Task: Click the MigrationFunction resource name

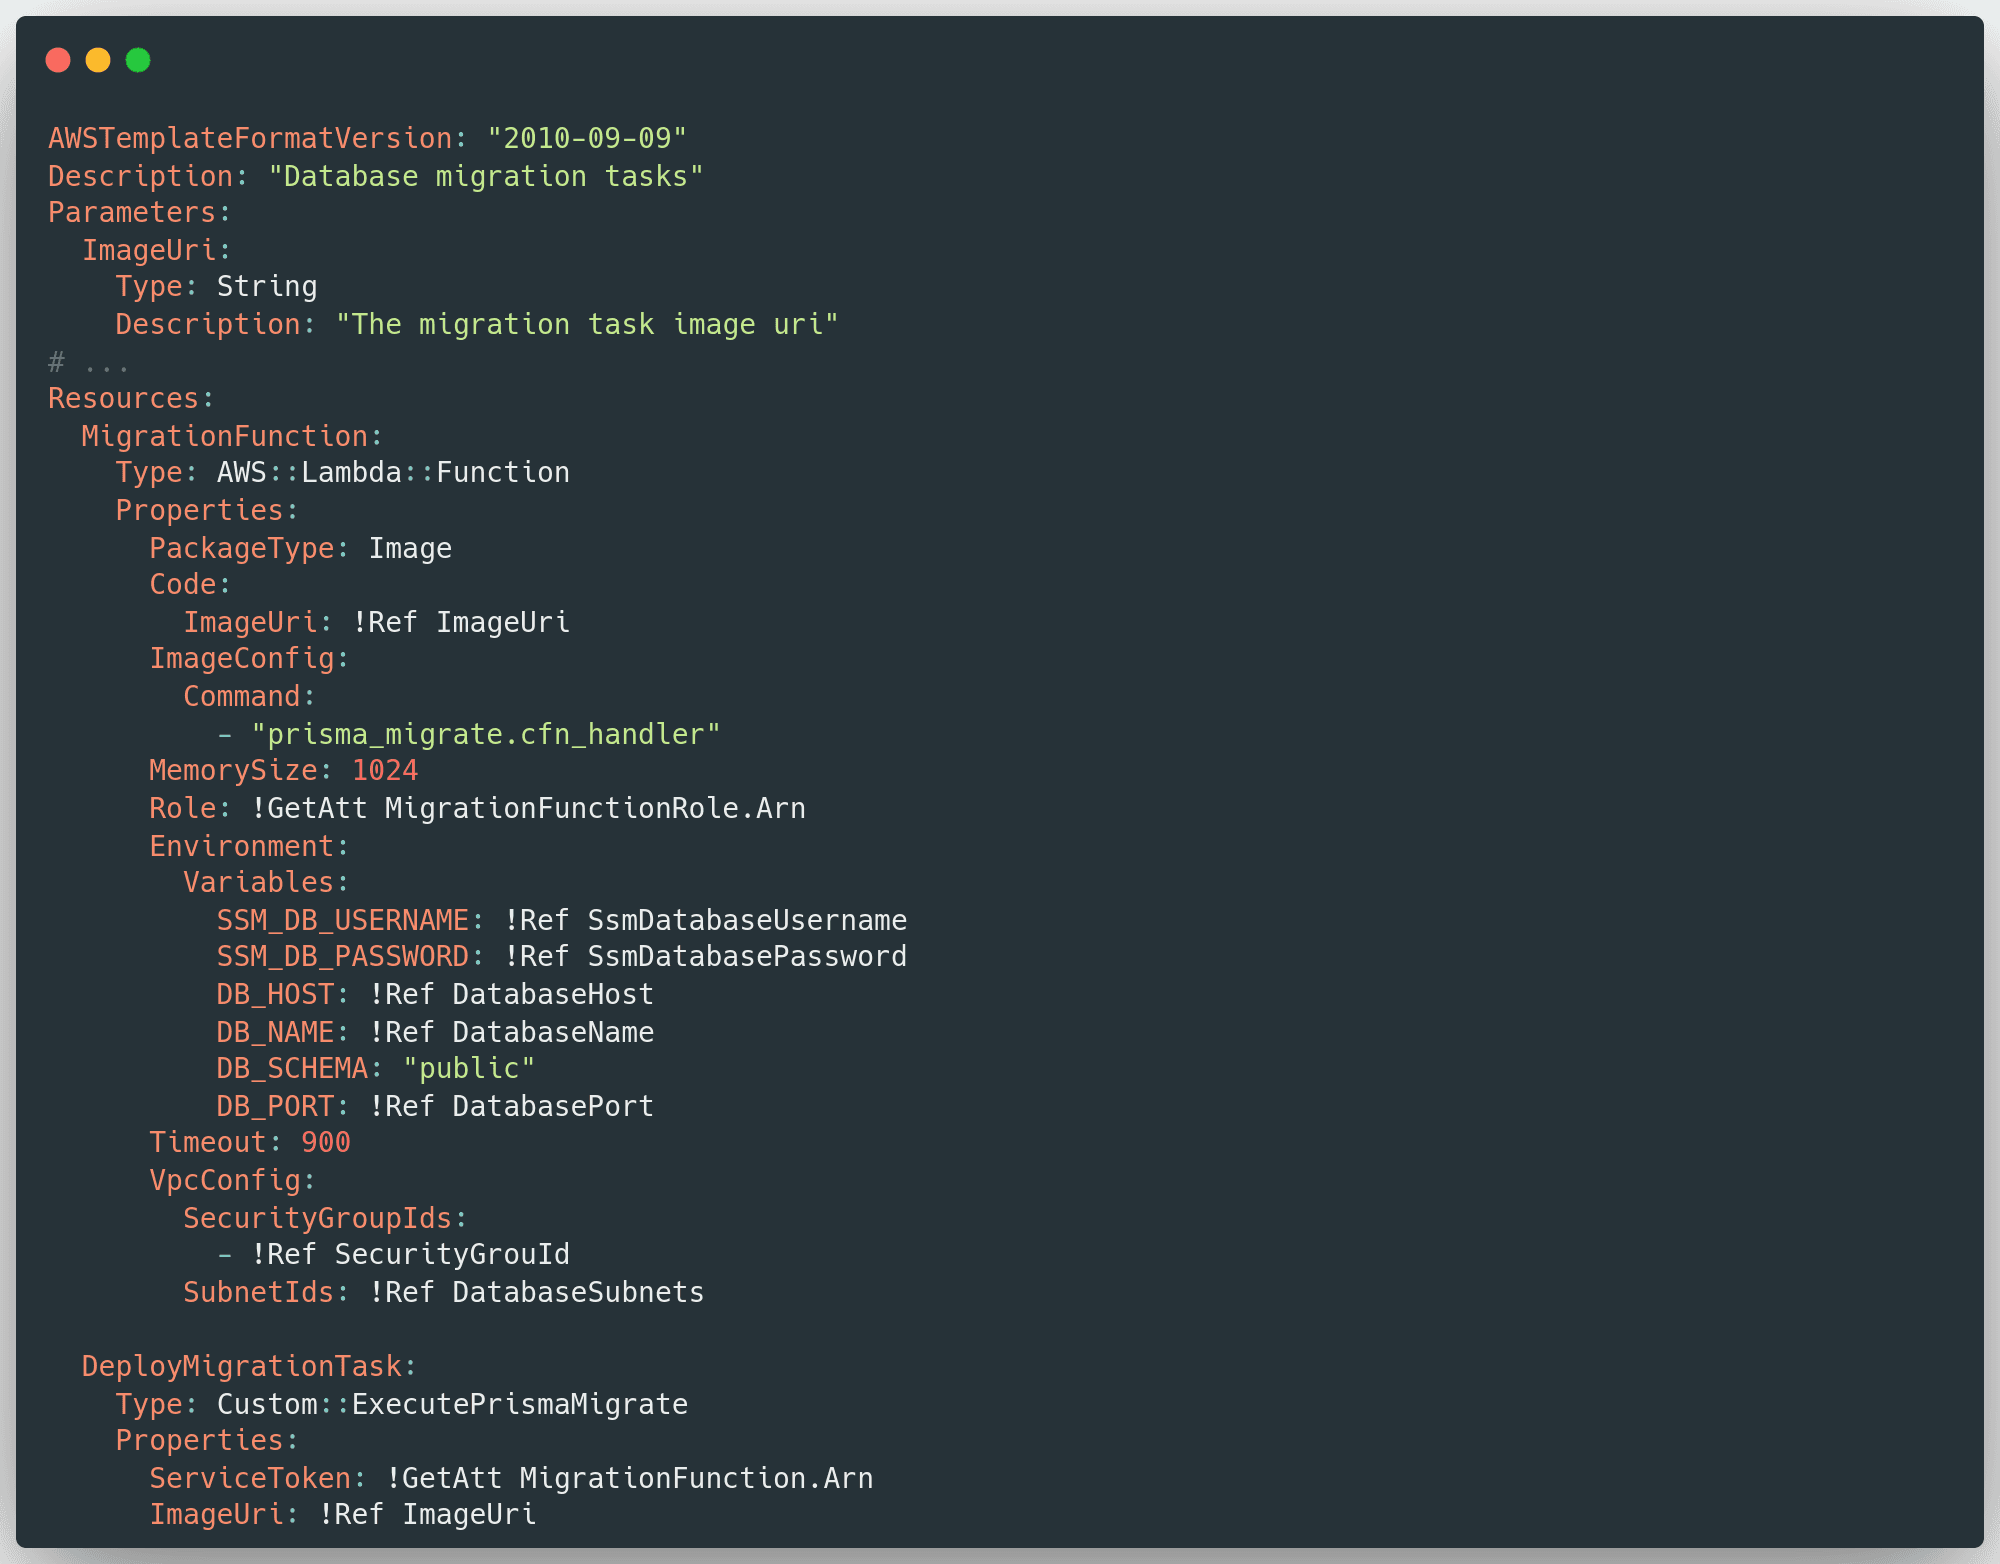Action: [x=225, y=436]
